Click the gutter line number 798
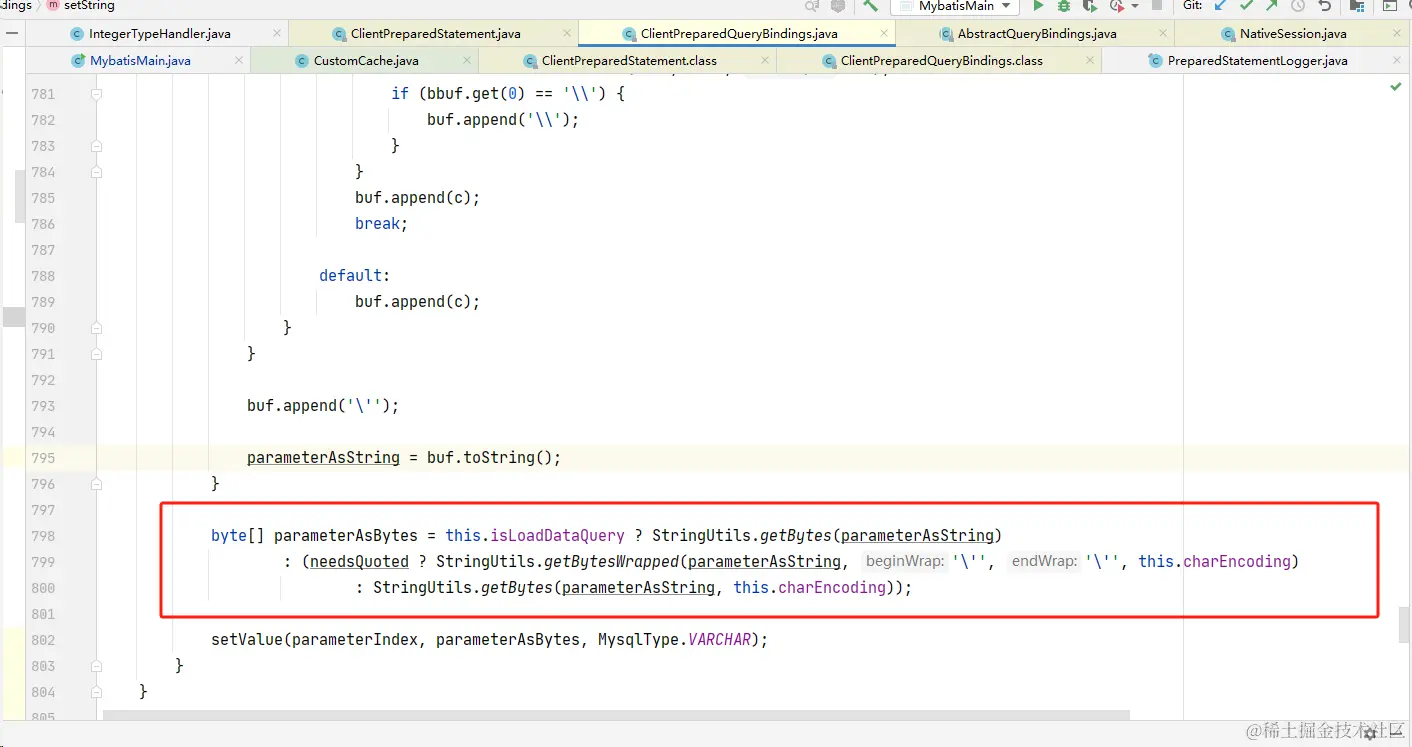Screen dimensions: 1412x747 click(43, 536)
